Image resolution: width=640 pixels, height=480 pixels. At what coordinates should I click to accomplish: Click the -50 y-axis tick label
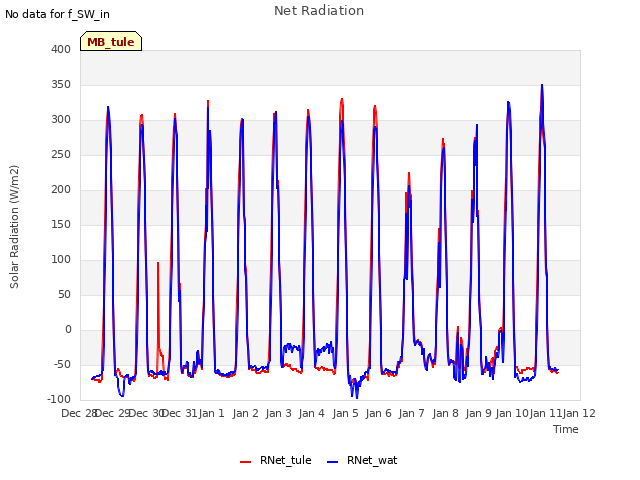click(x=62, y=364)
